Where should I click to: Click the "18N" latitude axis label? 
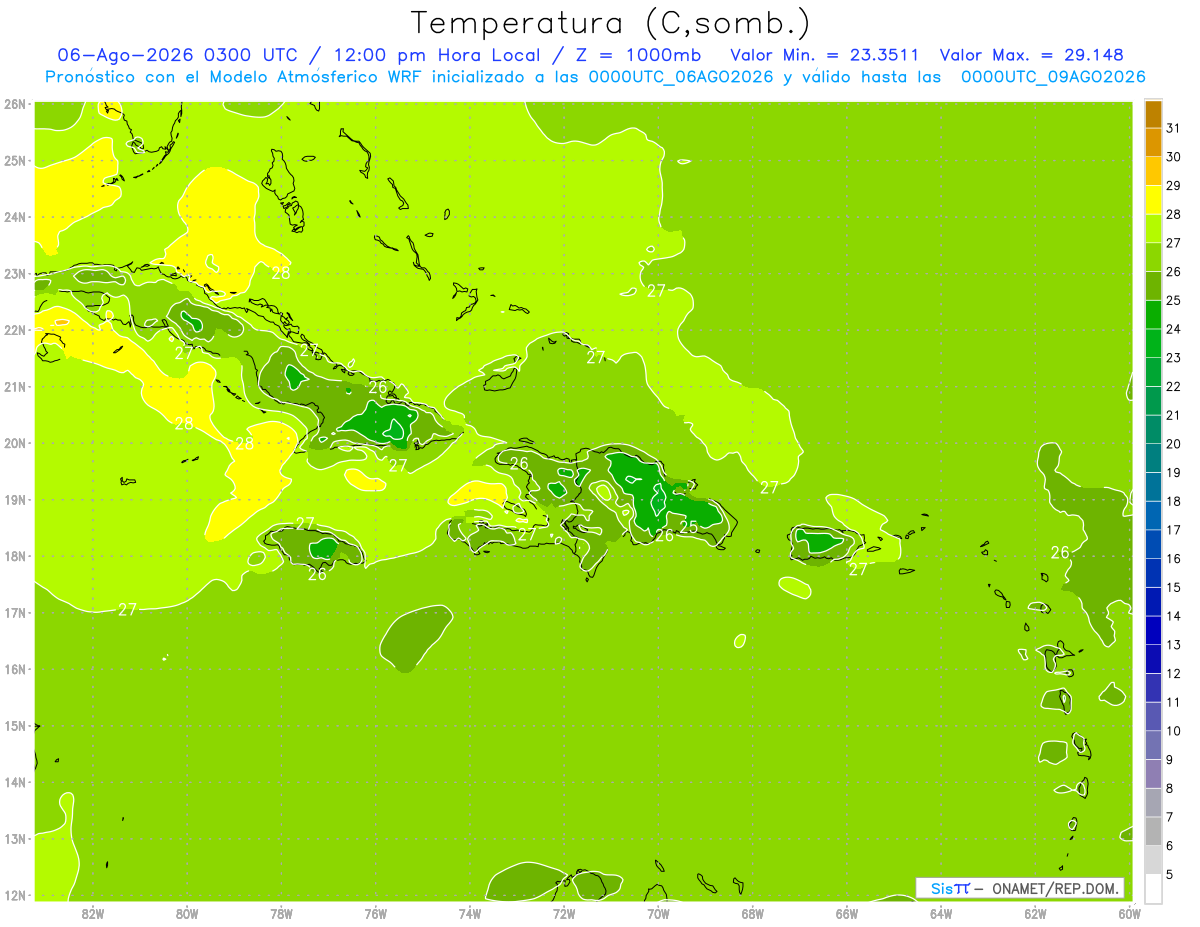[x=15, y=556]
